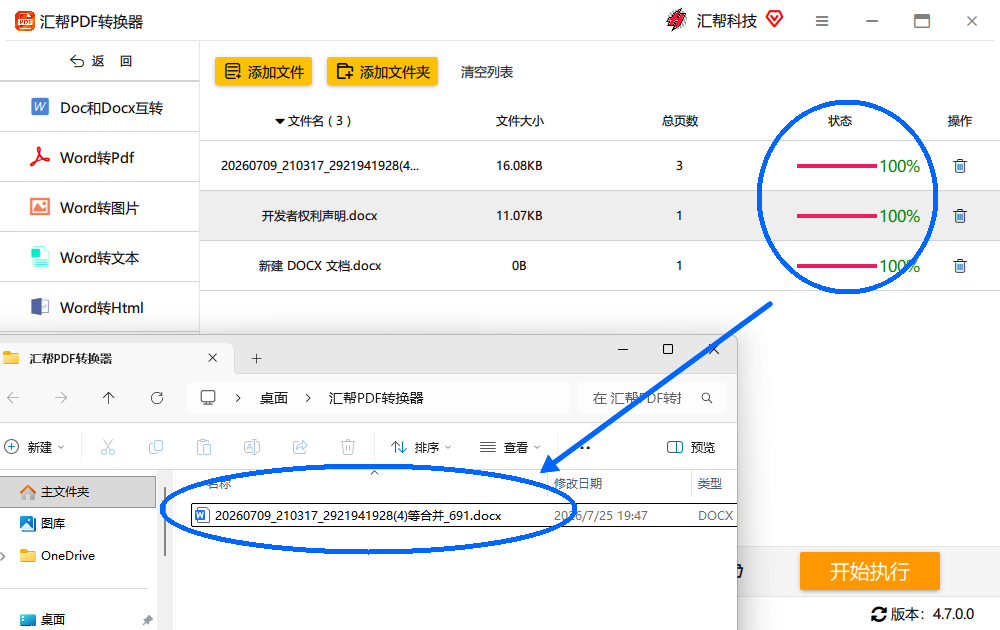Go up one folder in Explorer
Viewport: 1000px width, 630px height.
coord(108,398)
